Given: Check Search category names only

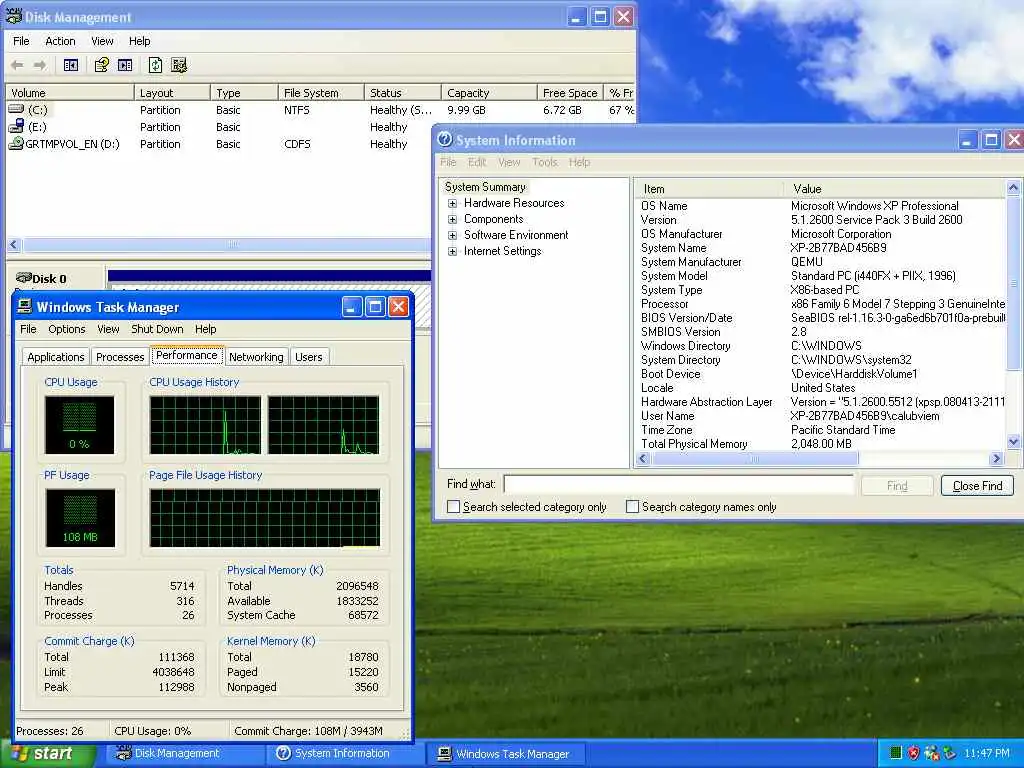Looking at the screenshot, I should point(632,507).
